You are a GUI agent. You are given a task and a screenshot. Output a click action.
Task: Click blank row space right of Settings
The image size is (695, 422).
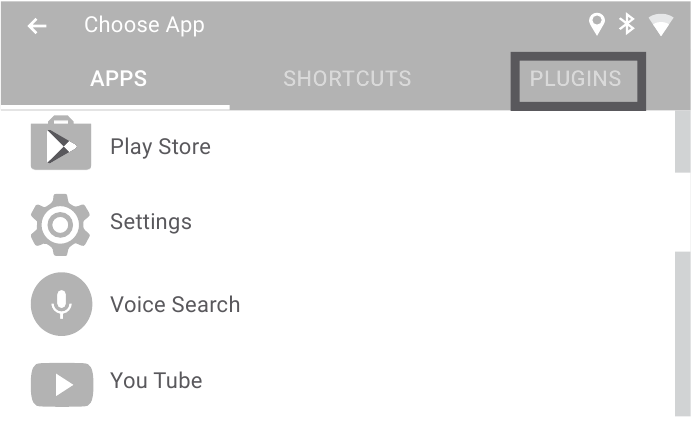(x=430, y=223)
